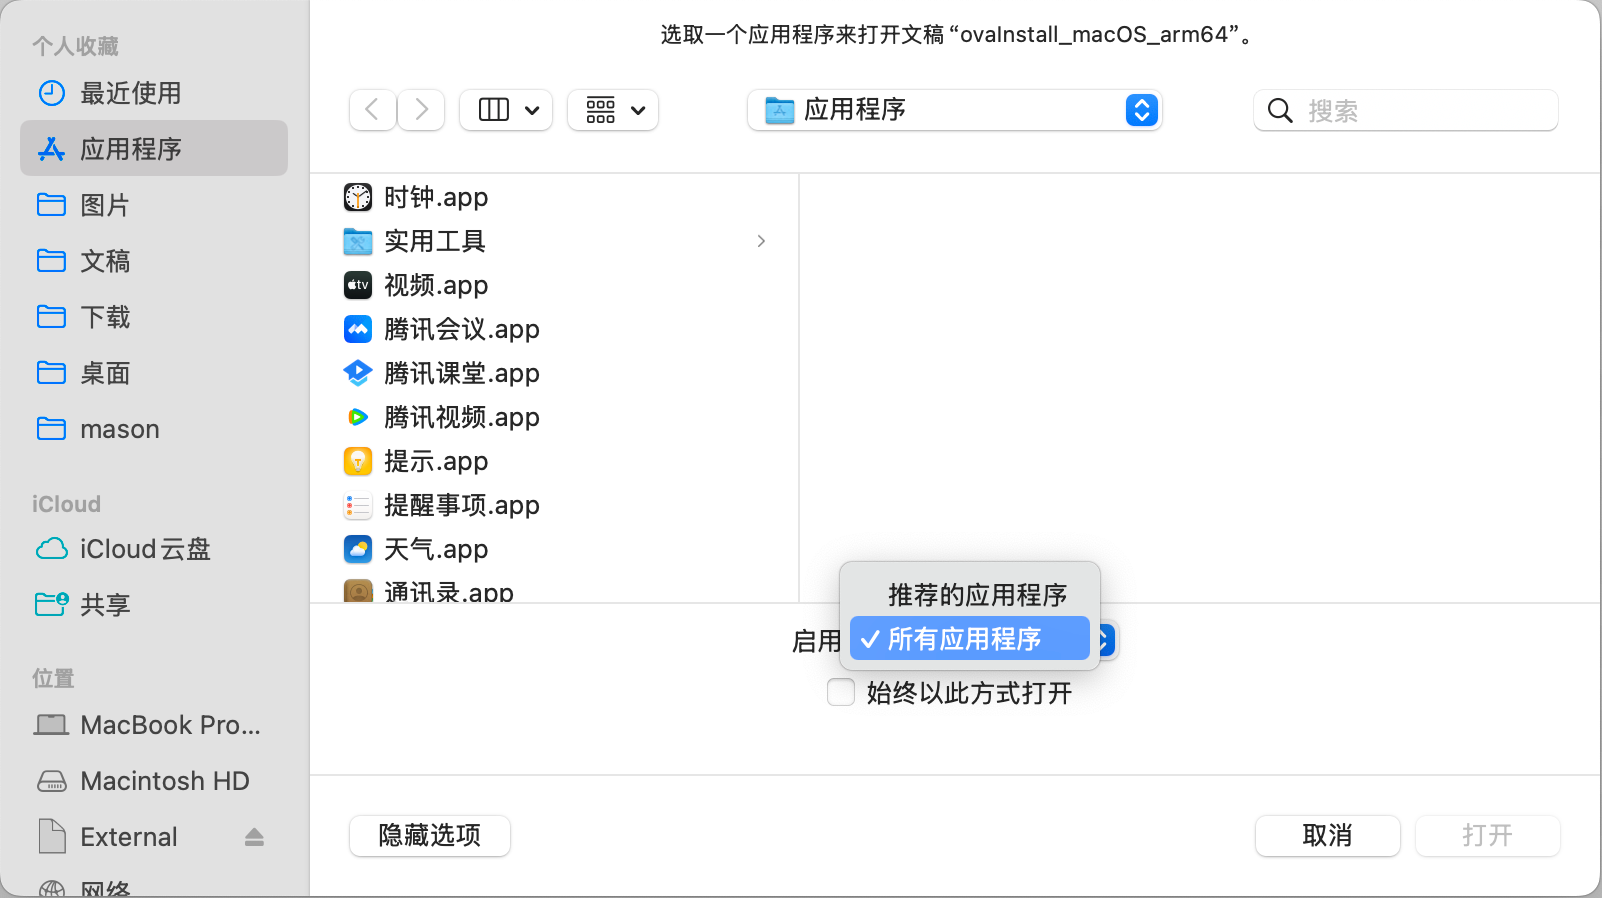The width and height of the screenshot is (1602, 898).
Task: Open the 应用程序 location dropdown
Action: (x=954, y=110)
